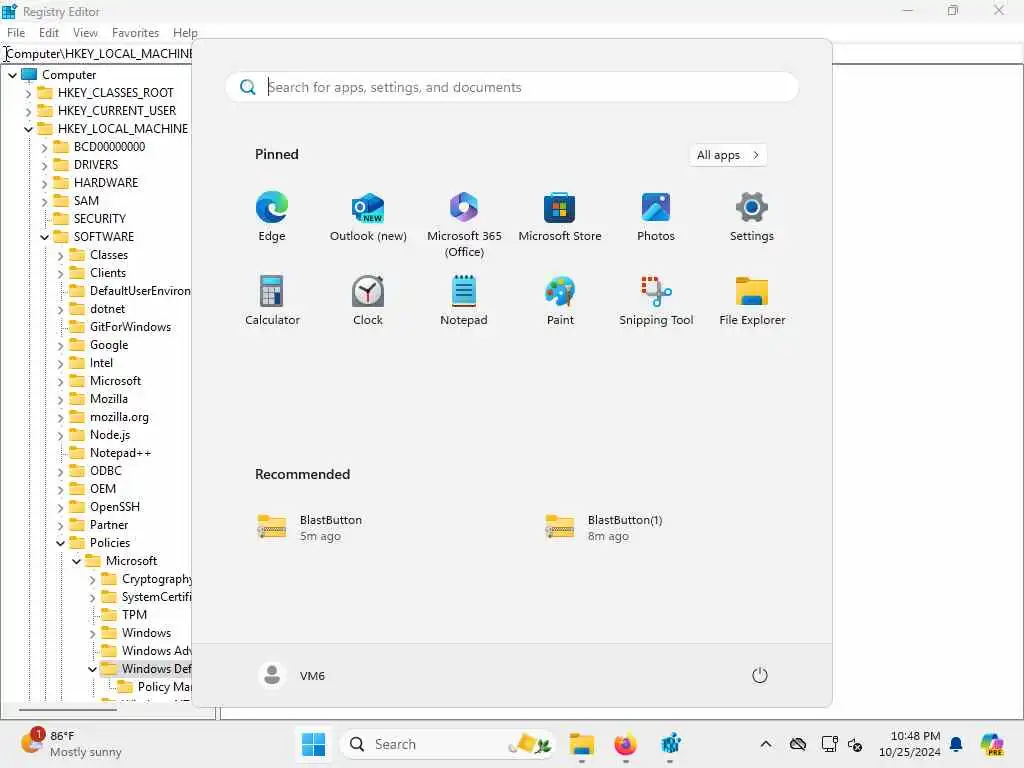Open the weather widget showing 86°F

point(71,744)
